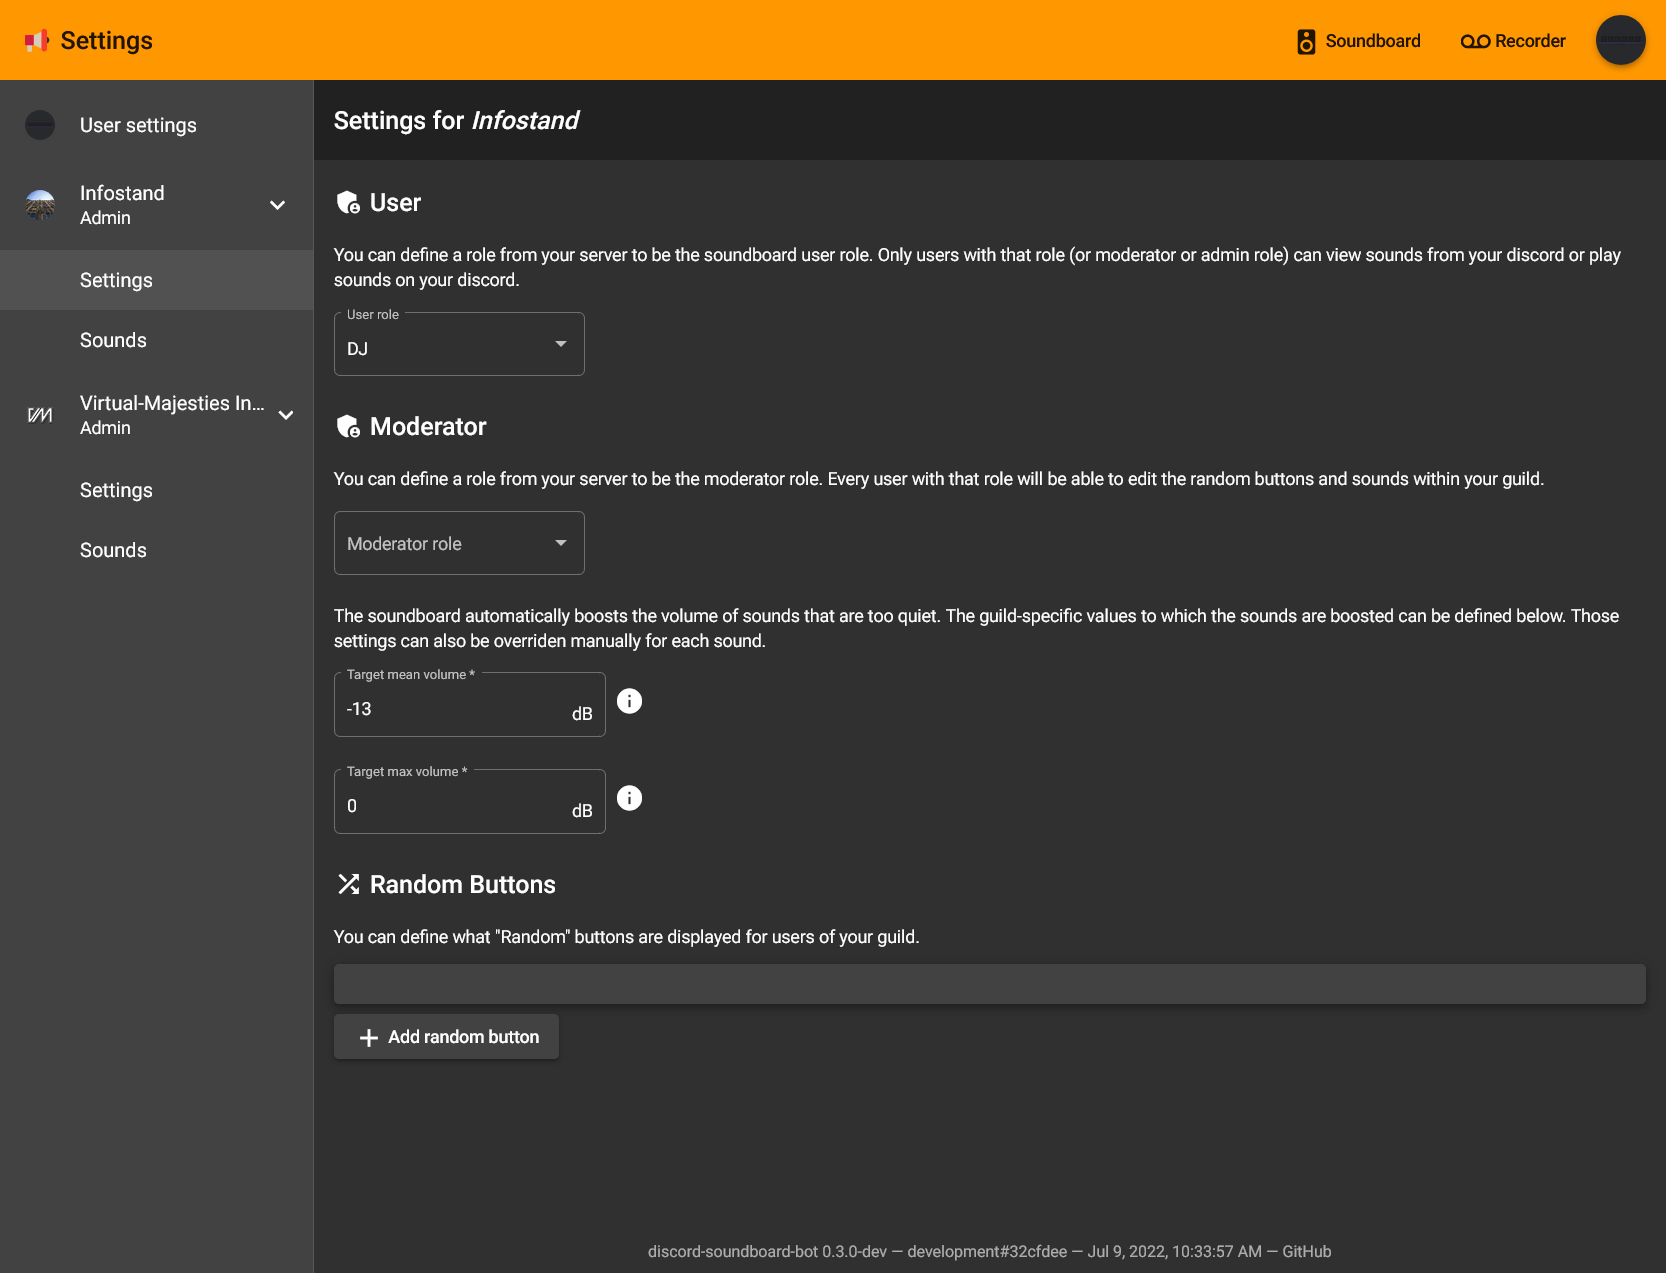Open Settings under Virtual-Majesties
This screenshot has width=1666, height=1273.
[x=116, y=490]
